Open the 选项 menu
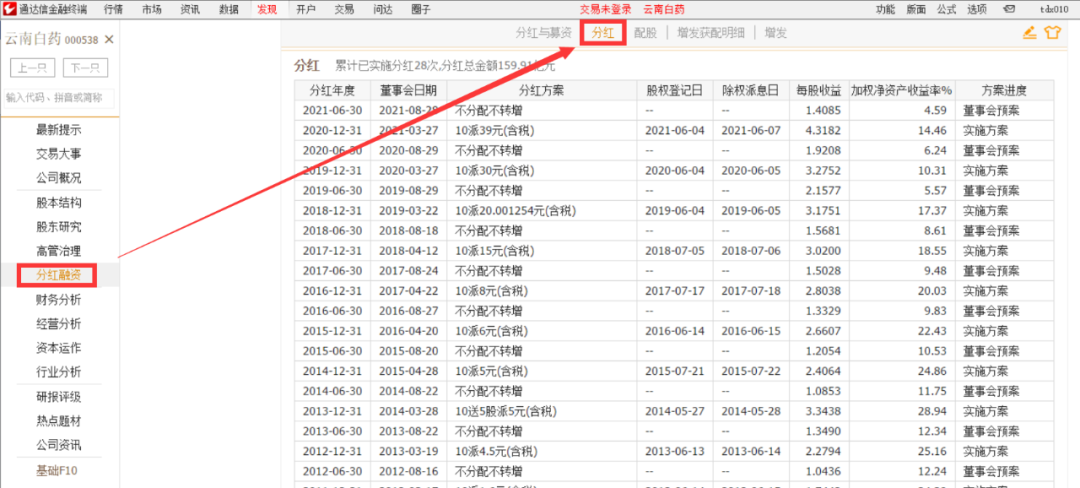Viewport: 1080px width, 488px height. click(x=977, y=9)
